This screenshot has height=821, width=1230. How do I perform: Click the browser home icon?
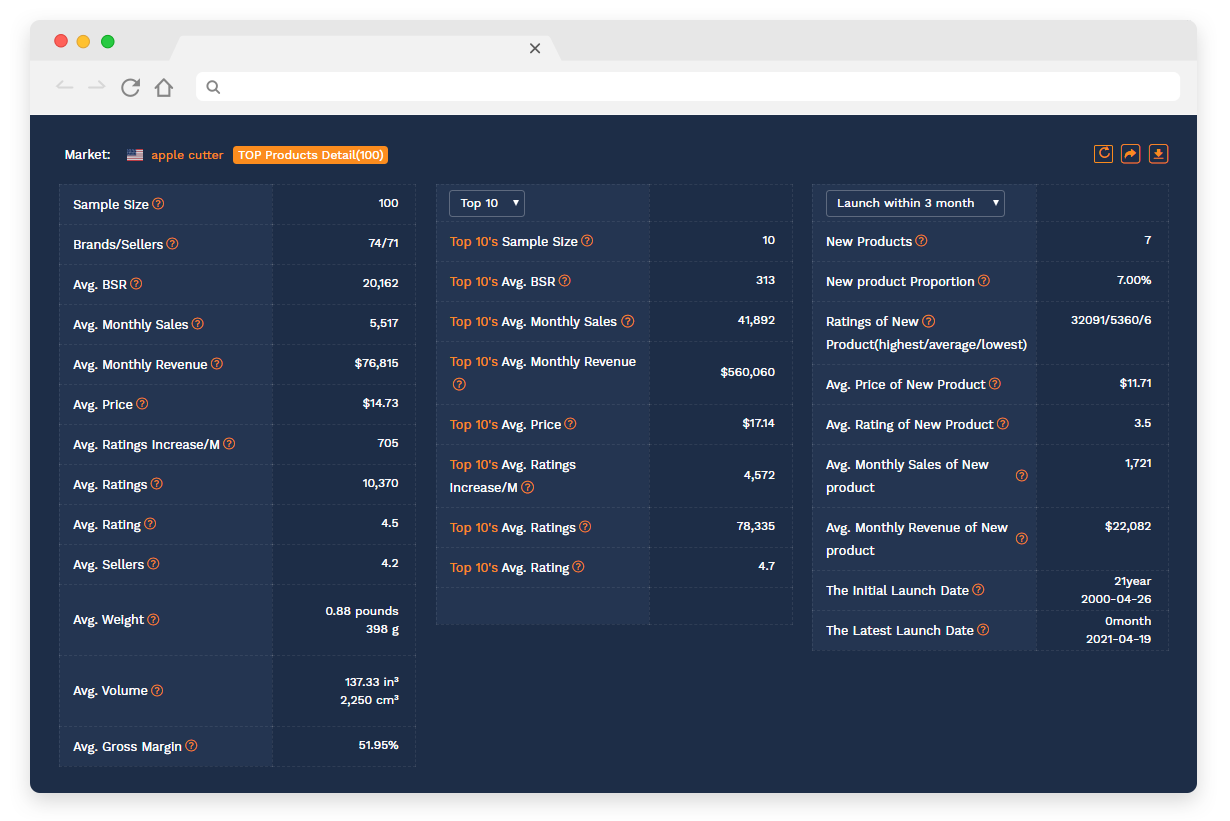[164, 88]
